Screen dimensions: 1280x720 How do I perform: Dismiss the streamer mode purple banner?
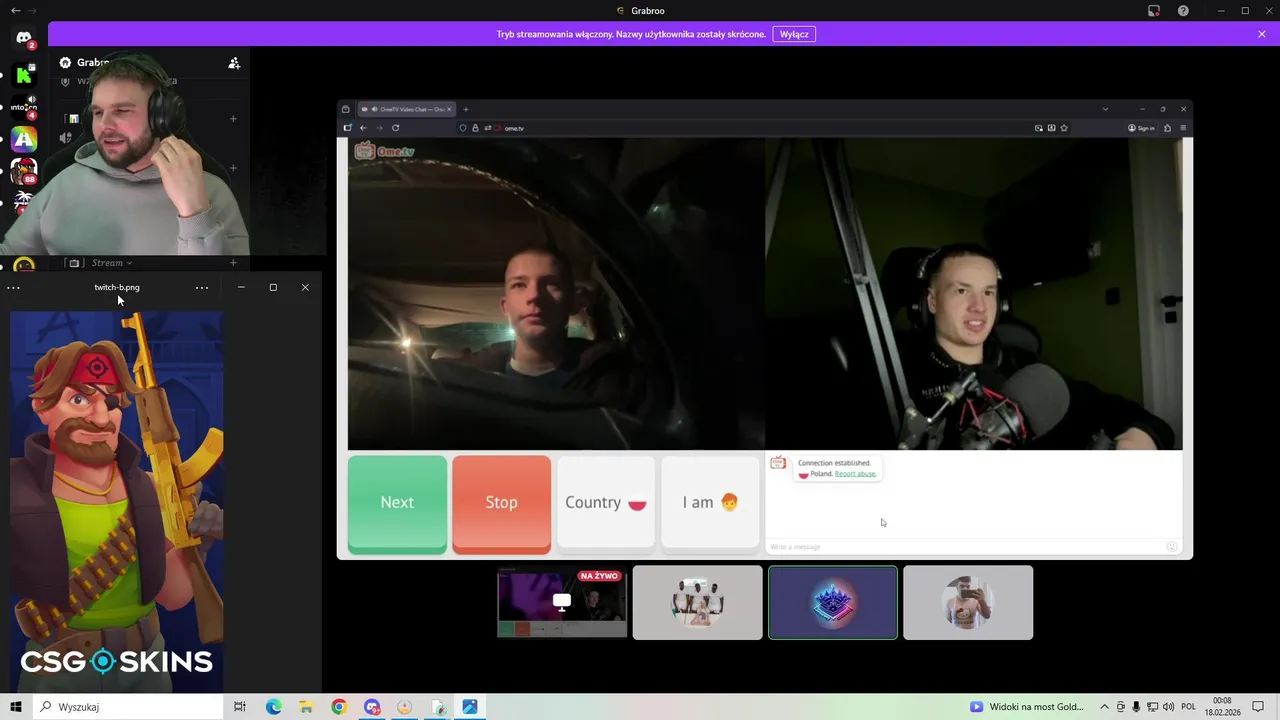click(x=1262, y=34)
